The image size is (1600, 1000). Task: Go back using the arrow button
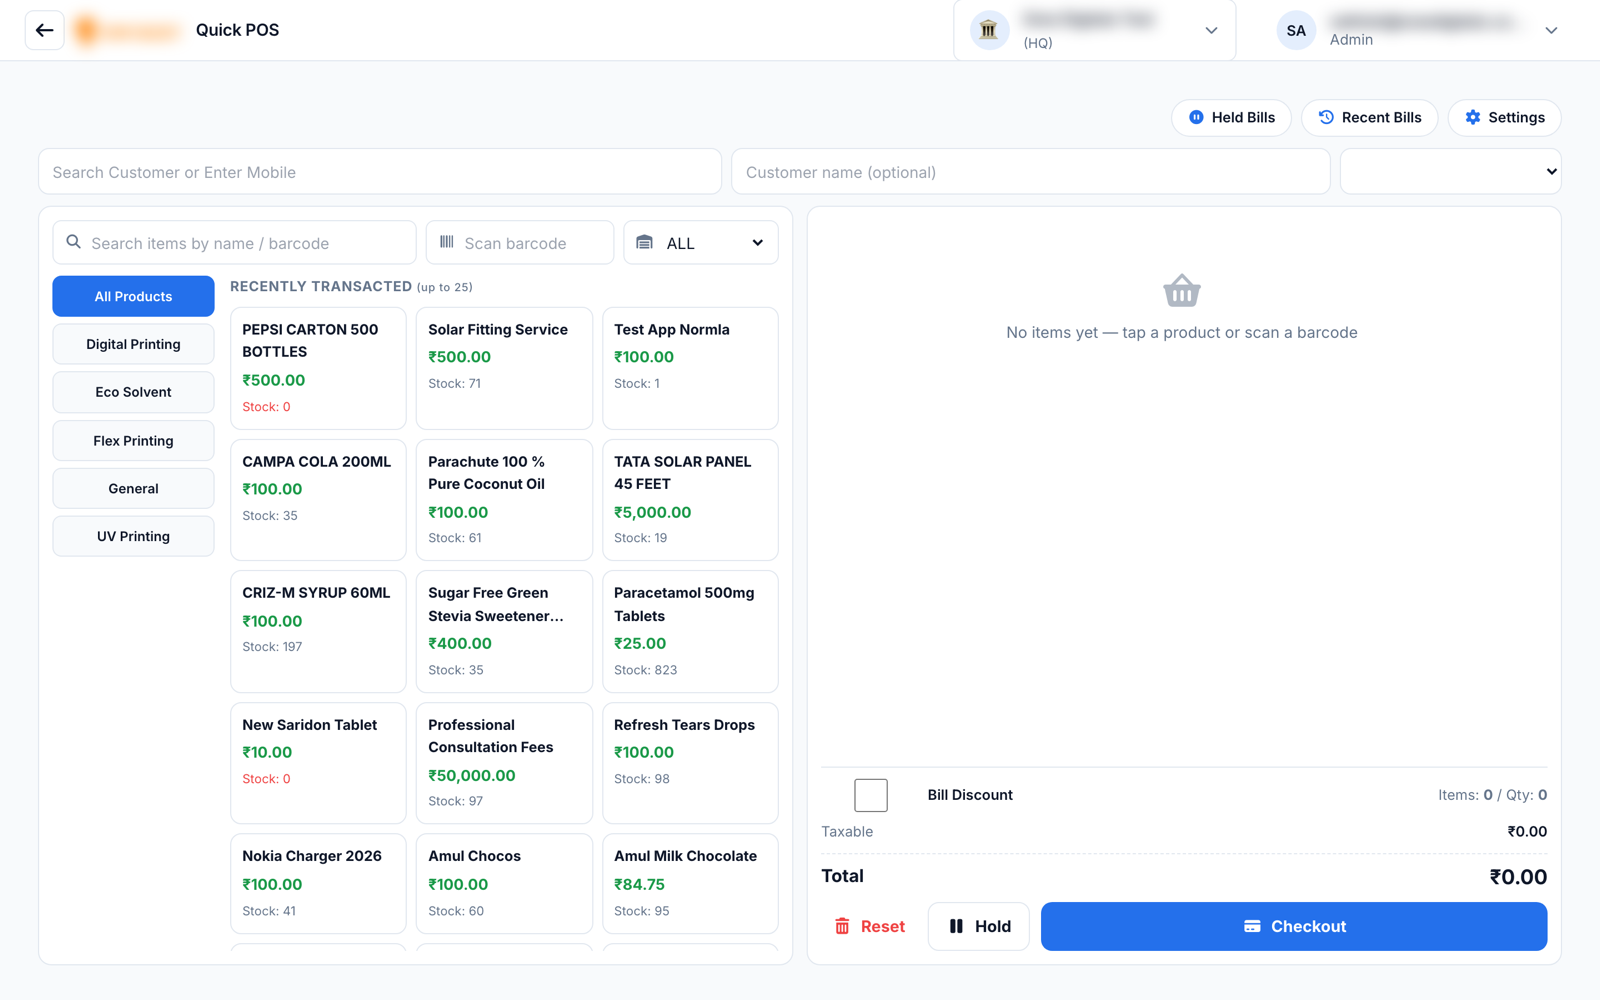(44, 30)
